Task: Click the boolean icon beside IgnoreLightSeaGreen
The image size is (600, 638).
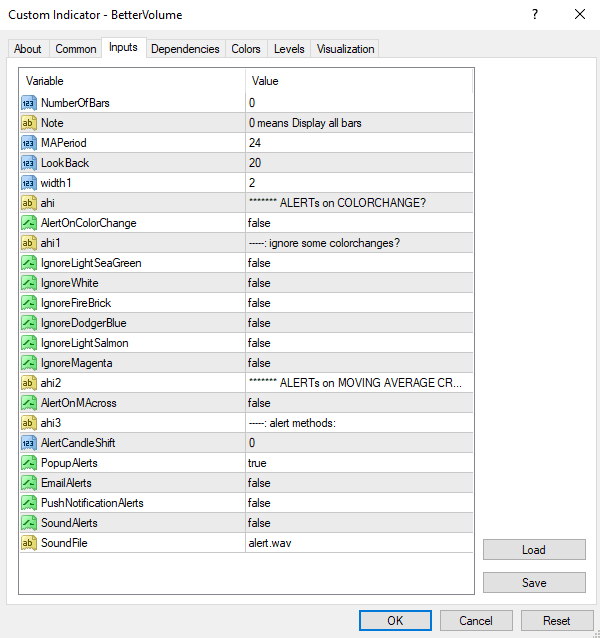Action: (x=29, y=263)
